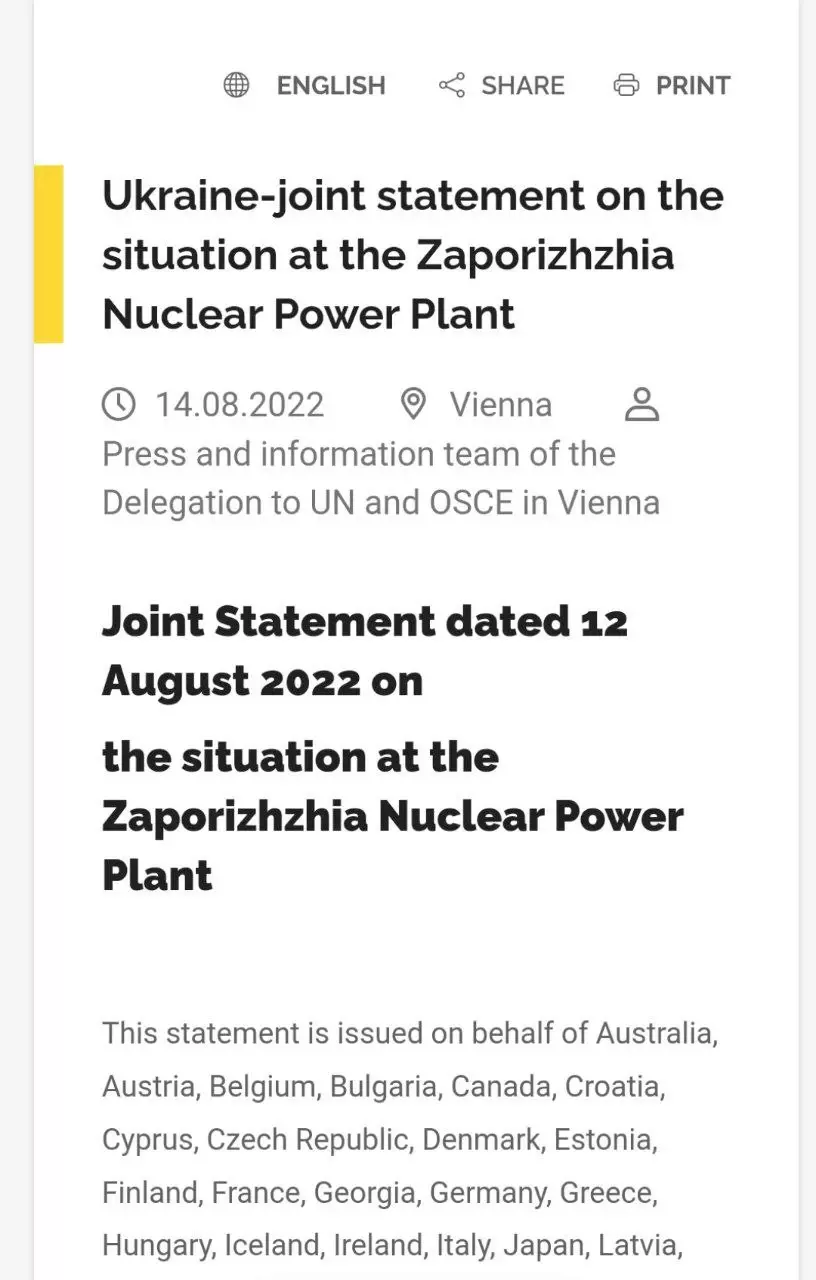This screenshot has height=1280, width=816.
Task: Select the Vienna location label
Action: (501, 405)
